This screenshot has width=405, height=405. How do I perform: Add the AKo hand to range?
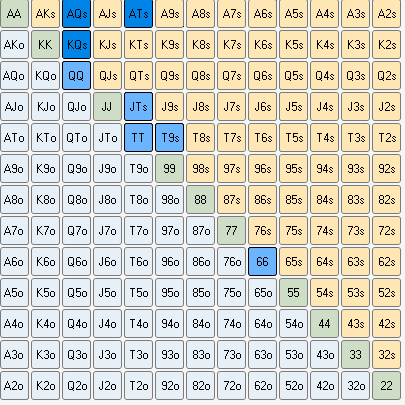[x=14, y=45]
